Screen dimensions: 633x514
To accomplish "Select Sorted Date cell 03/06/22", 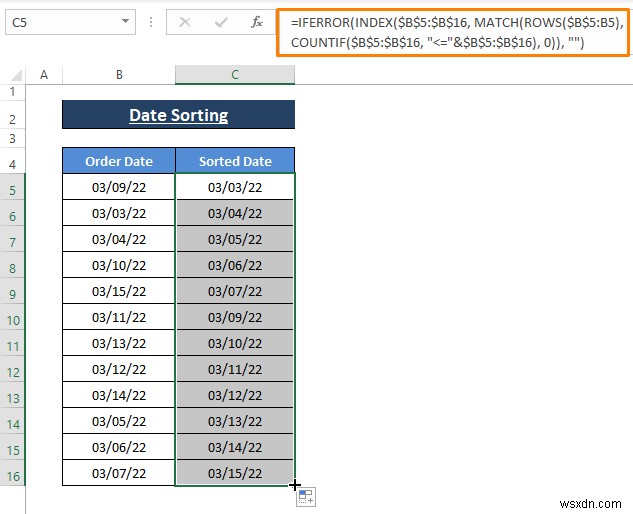I will tap(235, 265).
